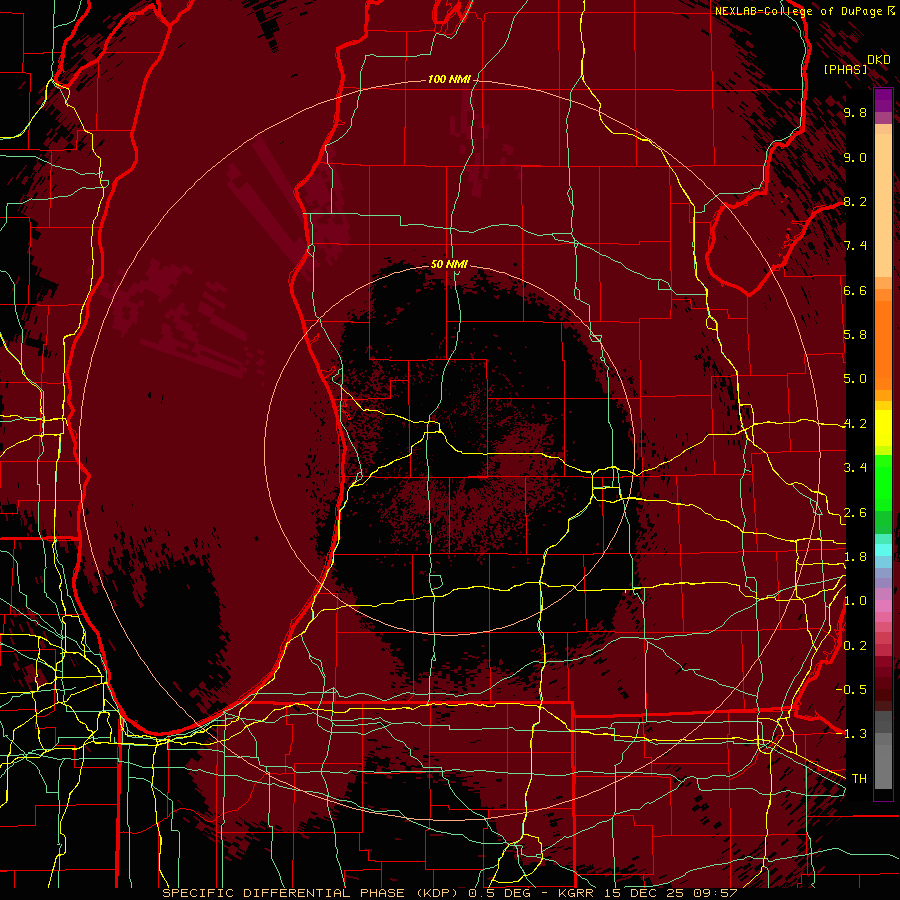900x900 pixels.
Task: Pick the yellow band of the color bar
Action: [x=883, y=428]
